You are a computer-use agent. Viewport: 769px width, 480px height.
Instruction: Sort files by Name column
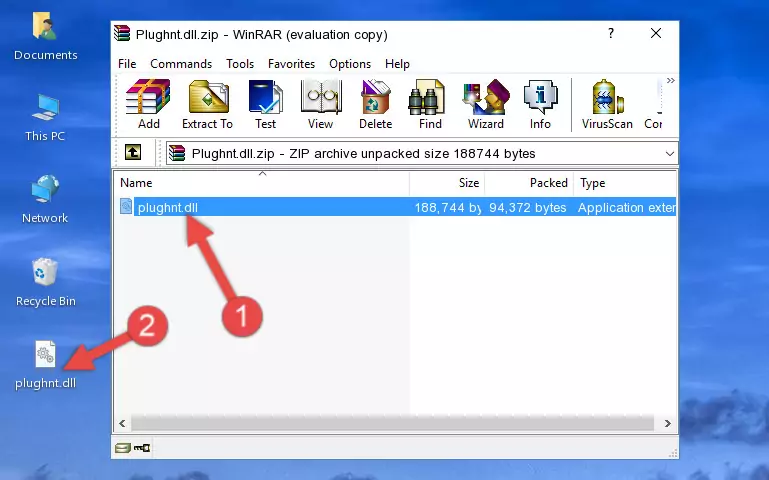262,183
